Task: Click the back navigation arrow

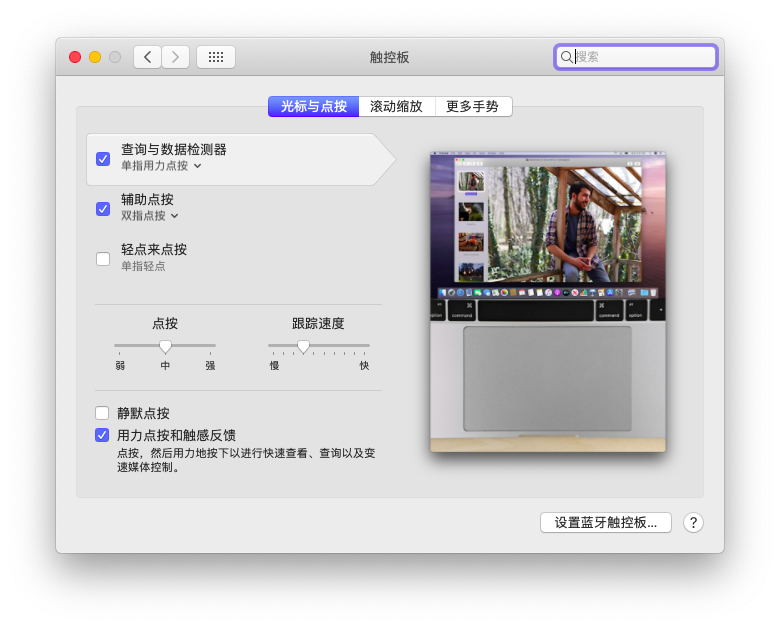Action: pyautogui.click(x=148, y=57)
